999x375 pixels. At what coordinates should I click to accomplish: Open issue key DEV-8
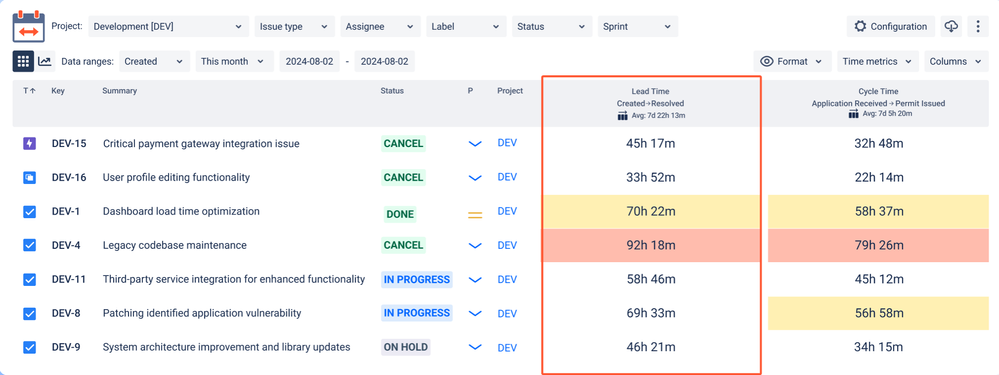[x=66, y=313]
